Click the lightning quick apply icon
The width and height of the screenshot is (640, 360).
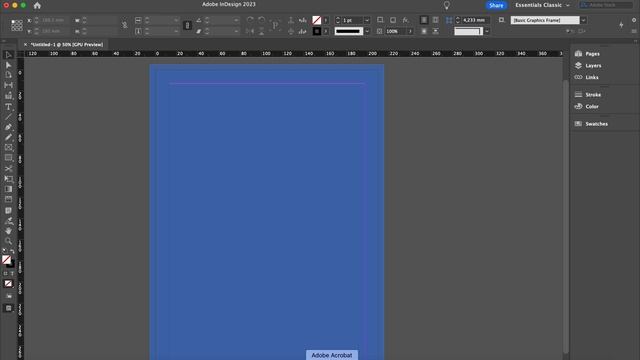pos(621,25)
